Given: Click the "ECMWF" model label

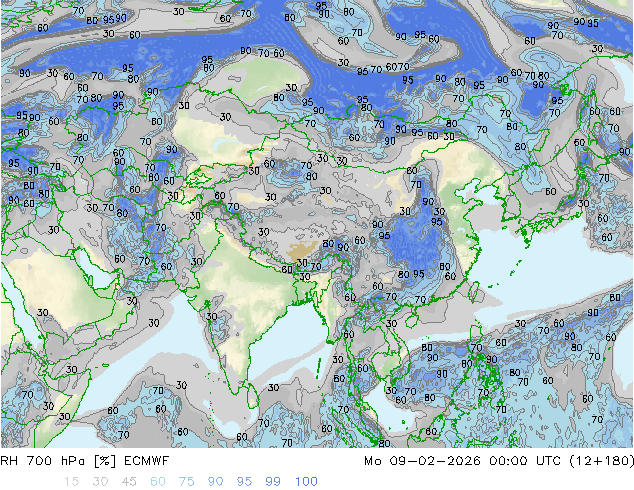Looking at the screenshot, I should (x=146, y=461).
